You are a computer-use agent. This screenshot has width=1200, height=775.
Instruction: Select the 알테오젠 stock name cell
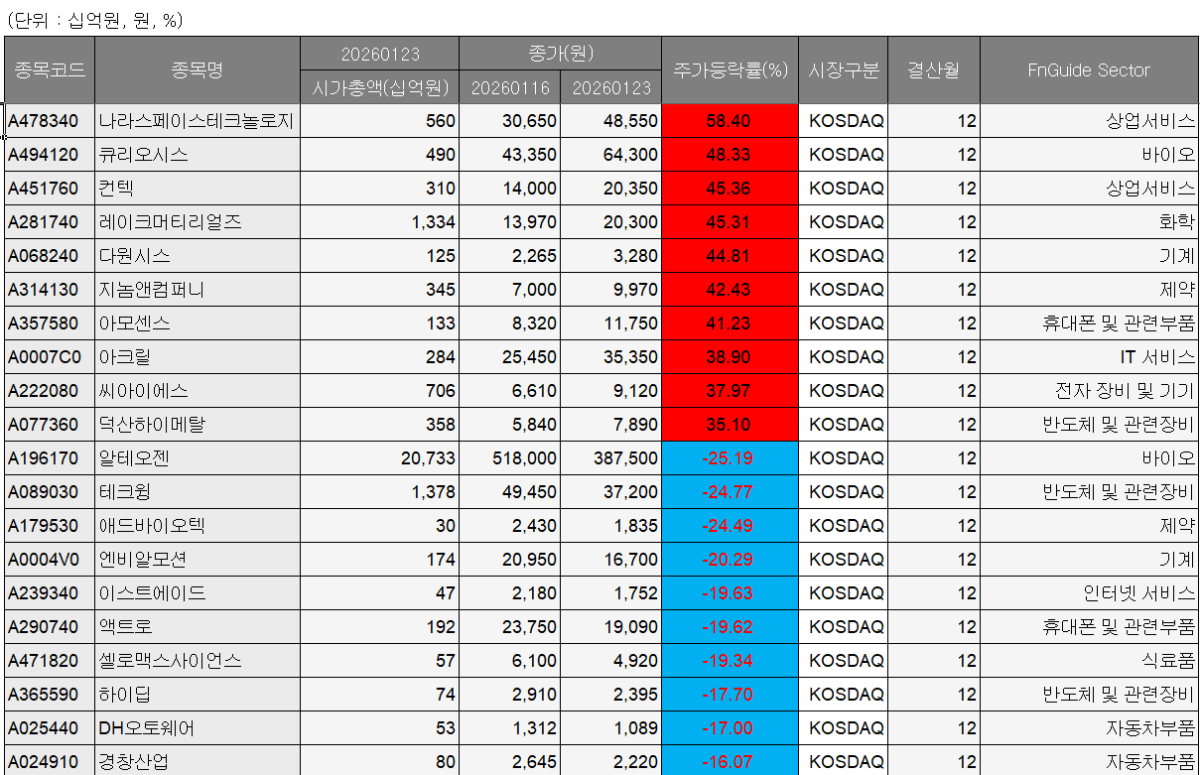(197, 459)
